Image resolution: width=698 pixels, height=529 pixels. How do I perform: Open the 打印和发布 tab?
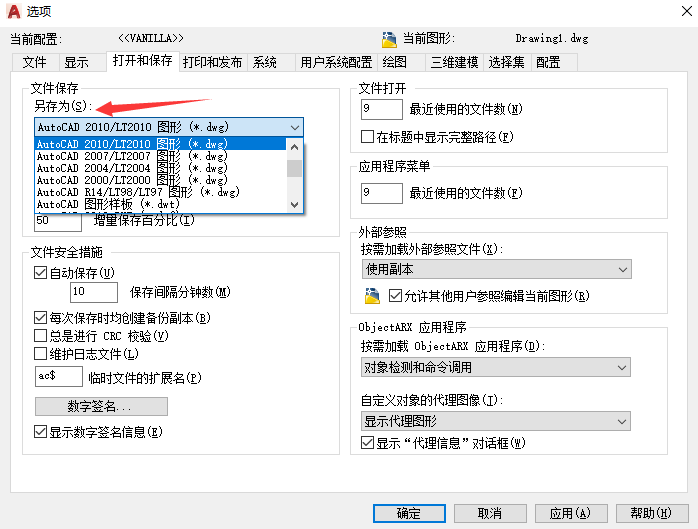pyautogui.click(x=212, y=62)
